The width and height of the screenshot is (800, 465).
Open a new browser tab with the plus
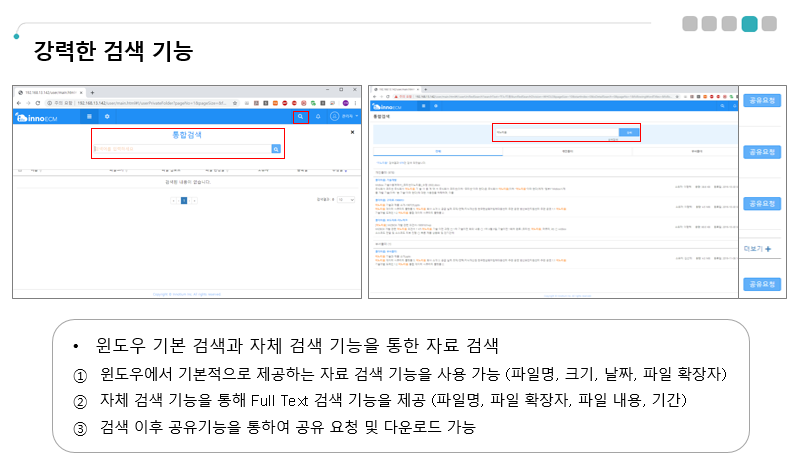[x=92, y=92]
